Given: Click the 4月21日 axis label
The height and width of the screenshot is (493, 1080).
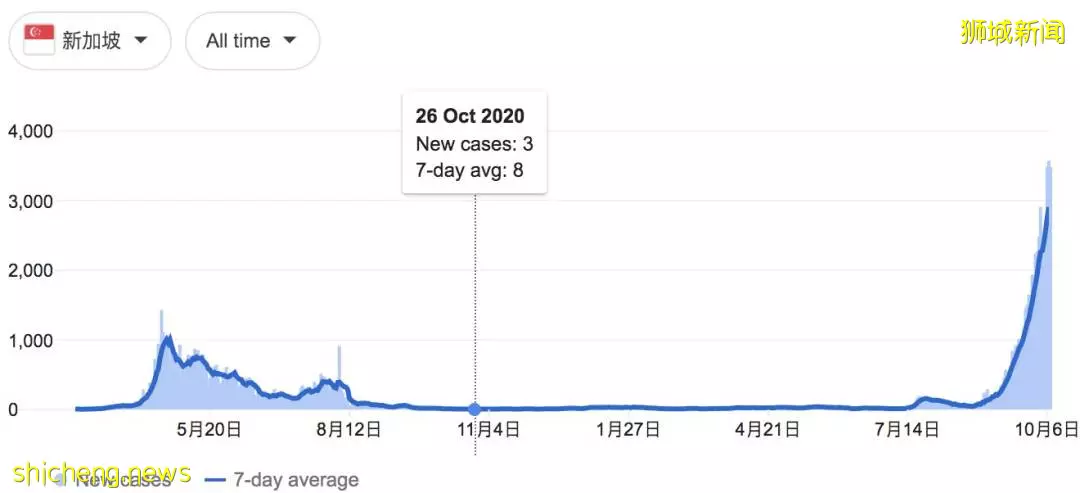Looking at the screenshot, I should point(767,431).
